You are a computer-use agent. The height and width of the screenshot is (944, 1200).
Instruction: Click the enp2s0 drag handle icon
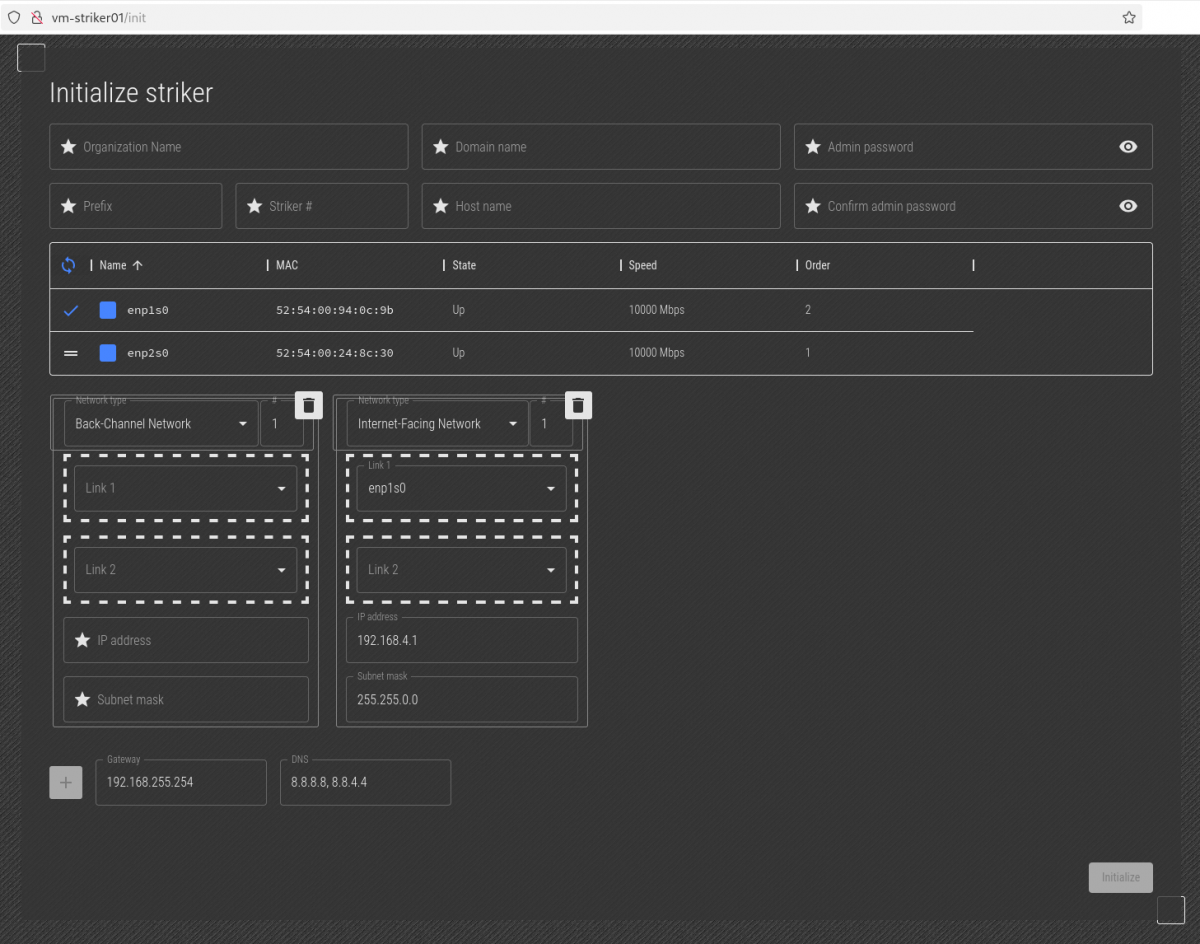click(x=71, y=353)
